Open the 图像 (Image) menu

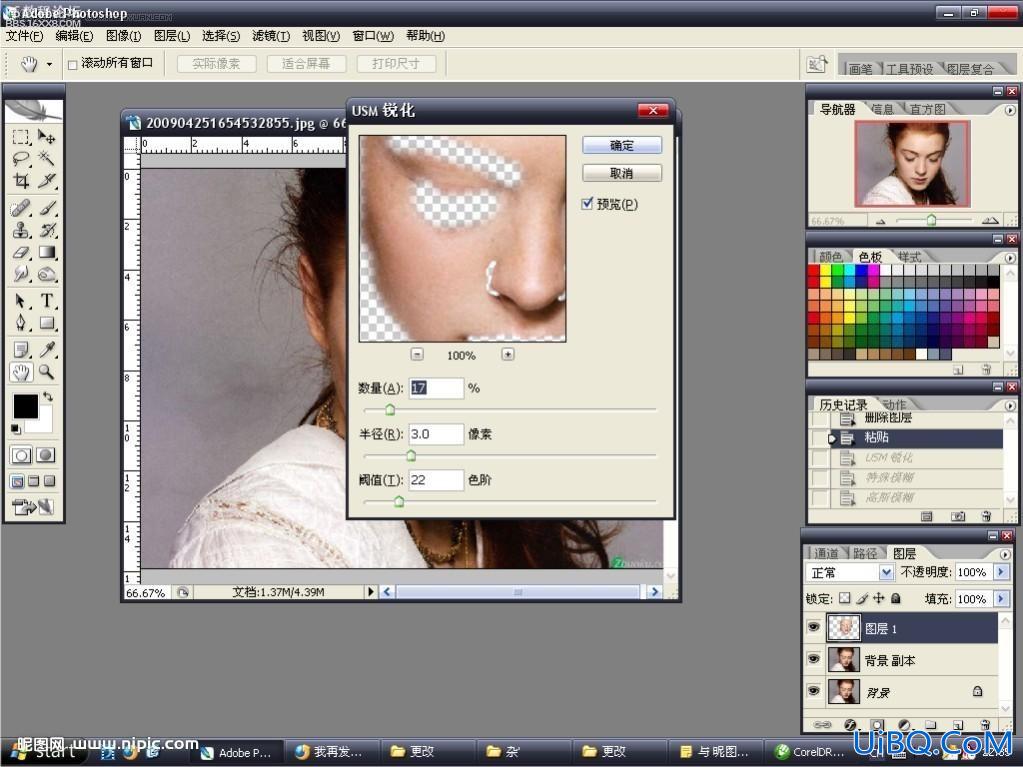123,36
